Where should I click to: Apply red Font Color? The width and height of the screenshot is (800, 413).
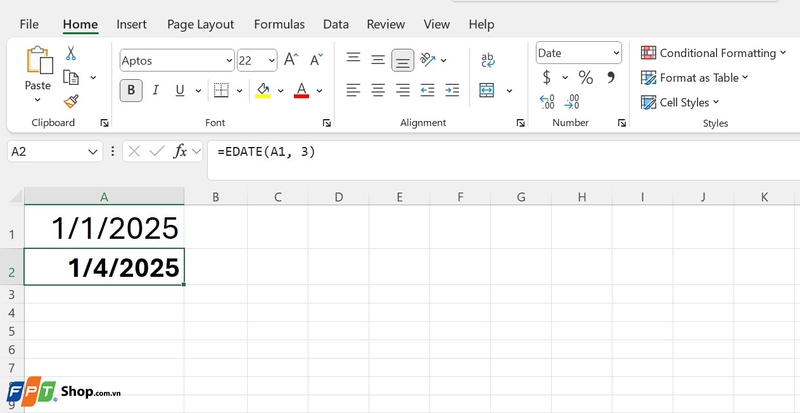click(x=302, y=90)
